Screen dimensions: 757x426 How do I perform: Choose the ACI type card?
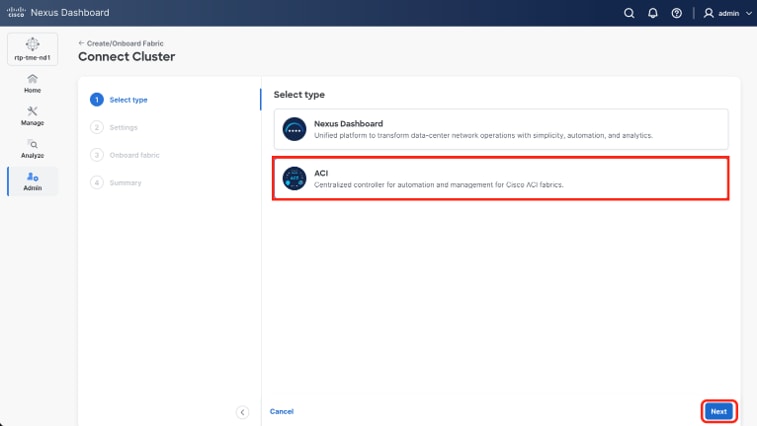pos(501,178)
